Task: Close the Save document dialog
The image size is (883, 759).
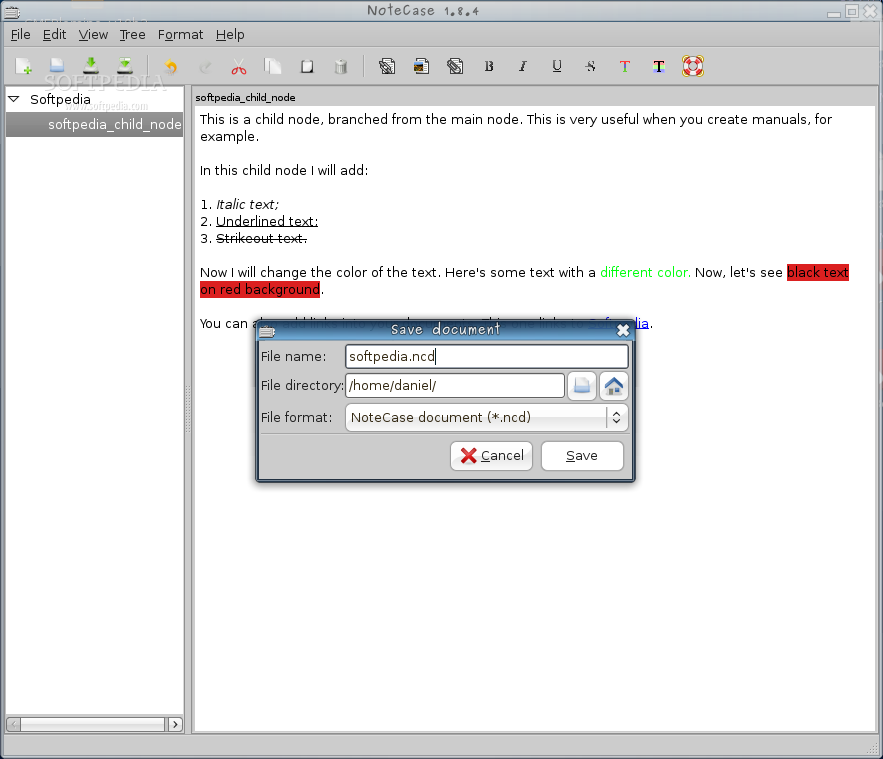Action: click(x=623, y=330)
